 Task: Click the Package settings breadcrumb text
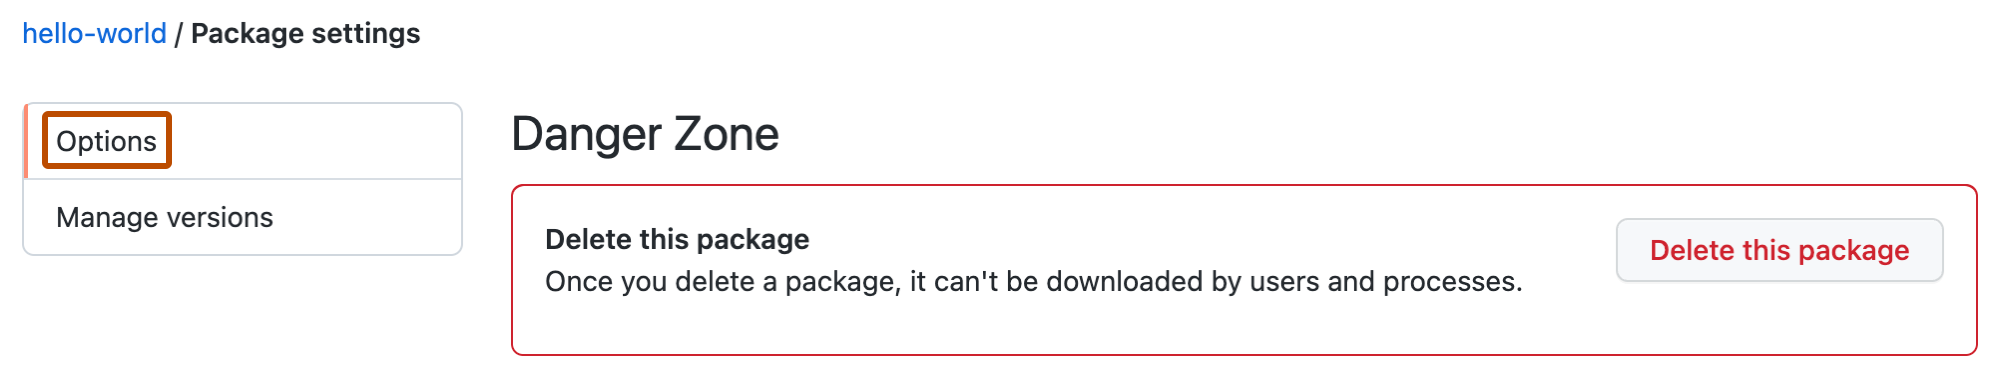305,33
